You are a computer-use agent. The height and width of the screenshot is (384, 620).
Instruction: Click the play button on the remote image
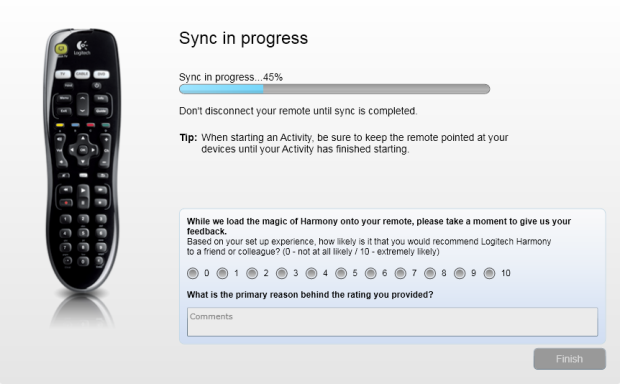tap(83, 191)
